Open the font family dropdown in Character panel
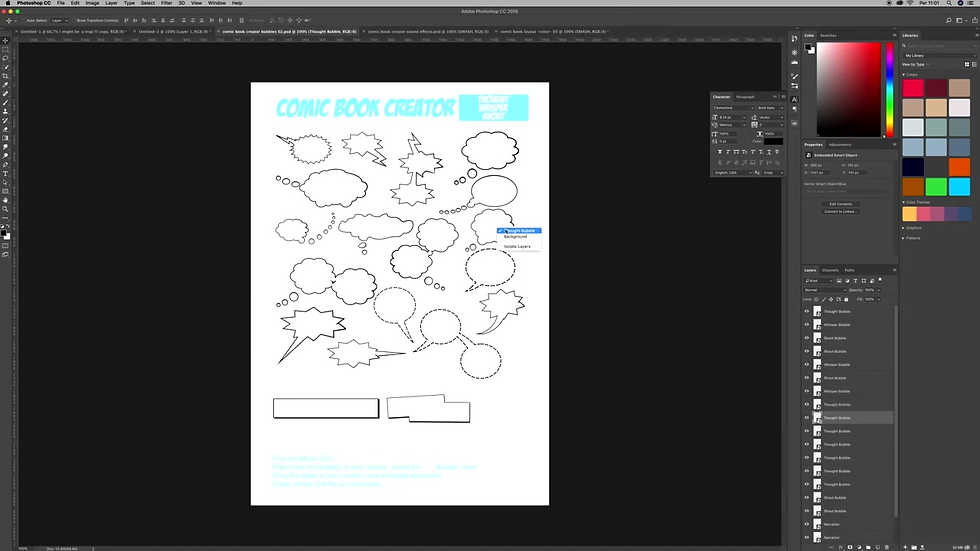Image resolution: width=980 pixels, height=551 pixels. (x=733, y=107)
